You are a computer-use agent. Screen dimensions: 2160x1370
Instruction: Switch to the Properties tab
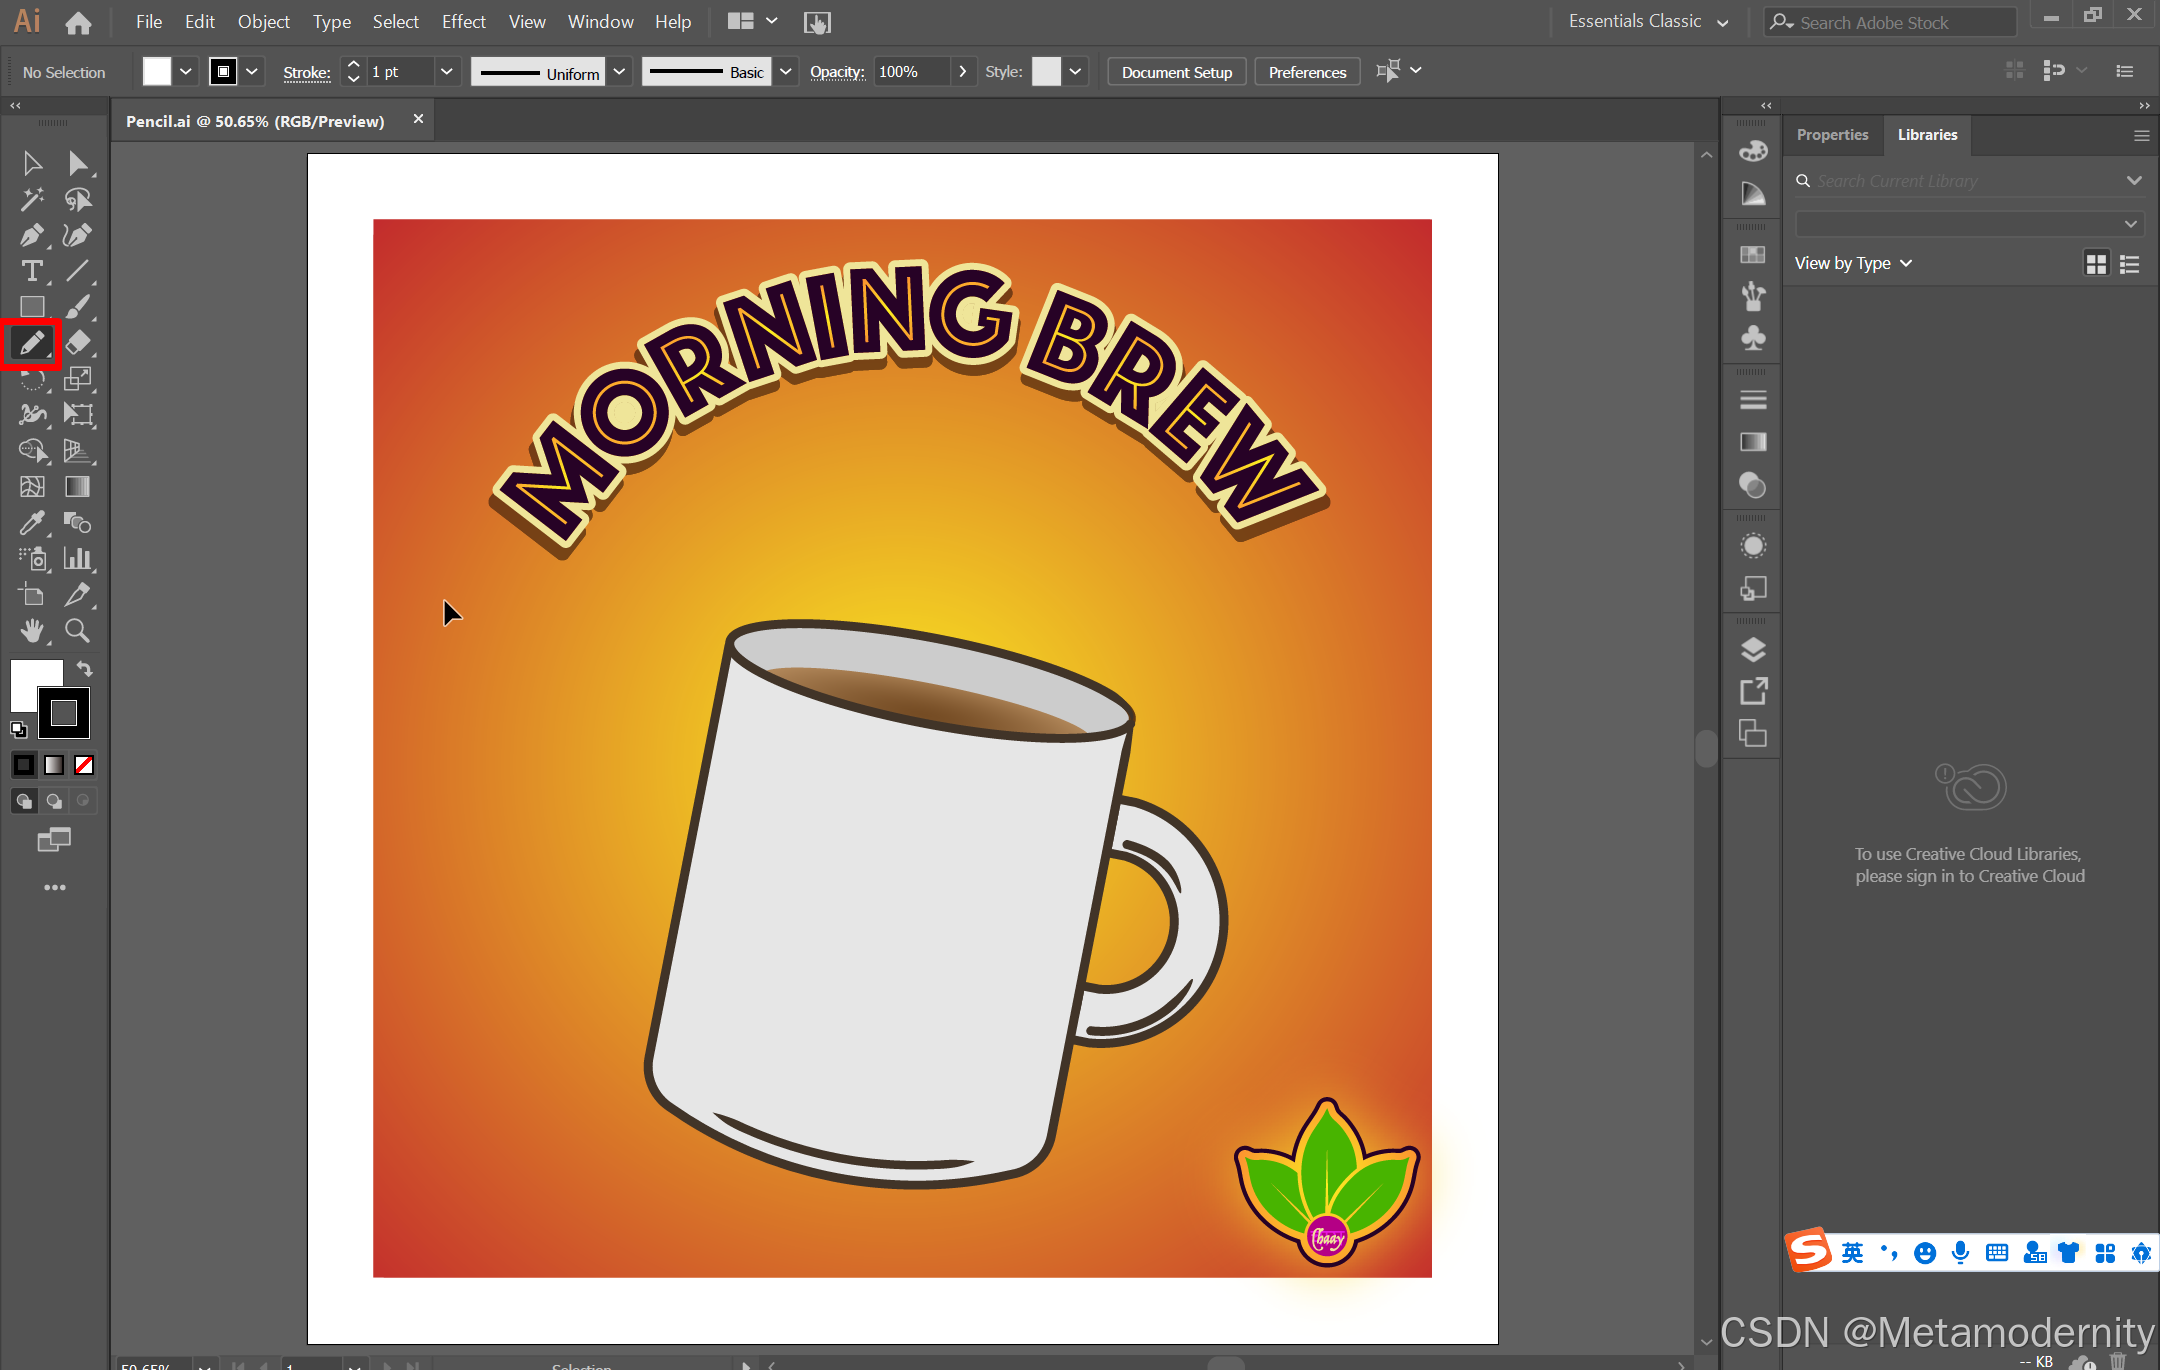coord(1832,135)
